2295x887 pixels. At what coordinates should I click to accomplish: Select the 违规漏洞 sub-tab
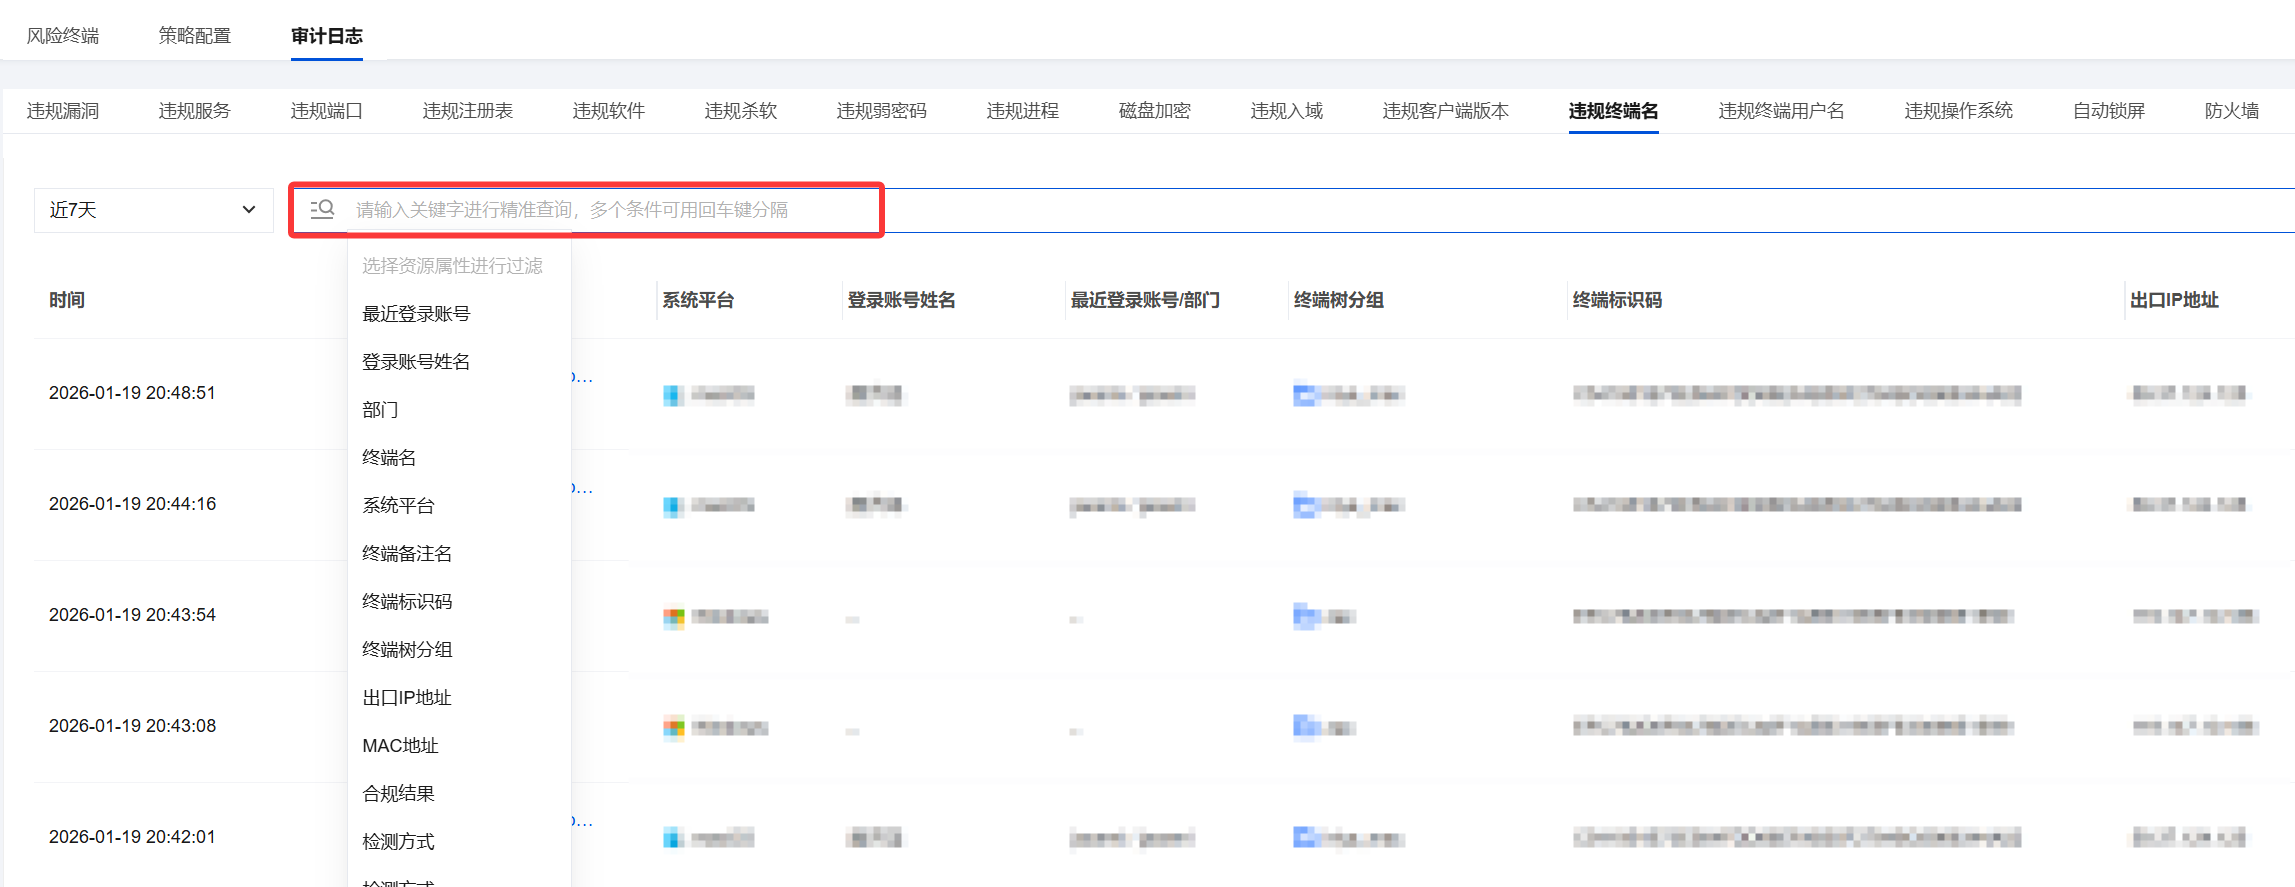click(63, 111)
